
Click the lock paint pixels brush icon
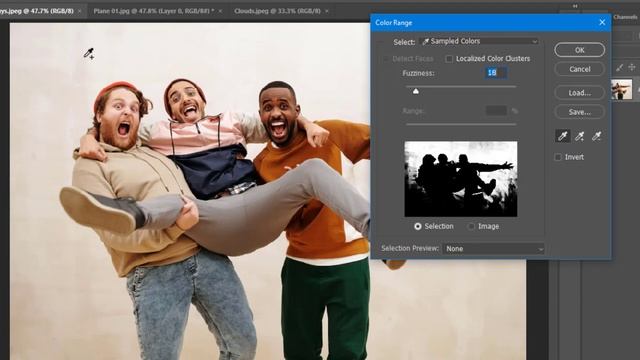click(x=620, y=68)
